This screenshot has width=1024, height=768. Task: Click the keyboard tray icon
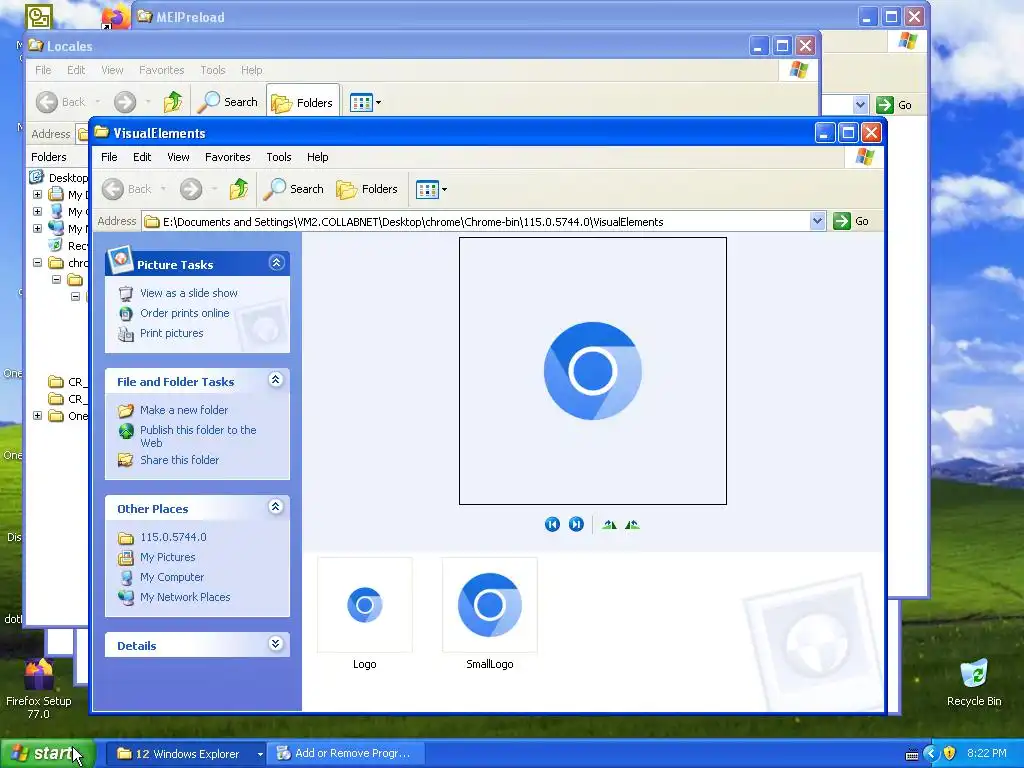tap(912, 755)
